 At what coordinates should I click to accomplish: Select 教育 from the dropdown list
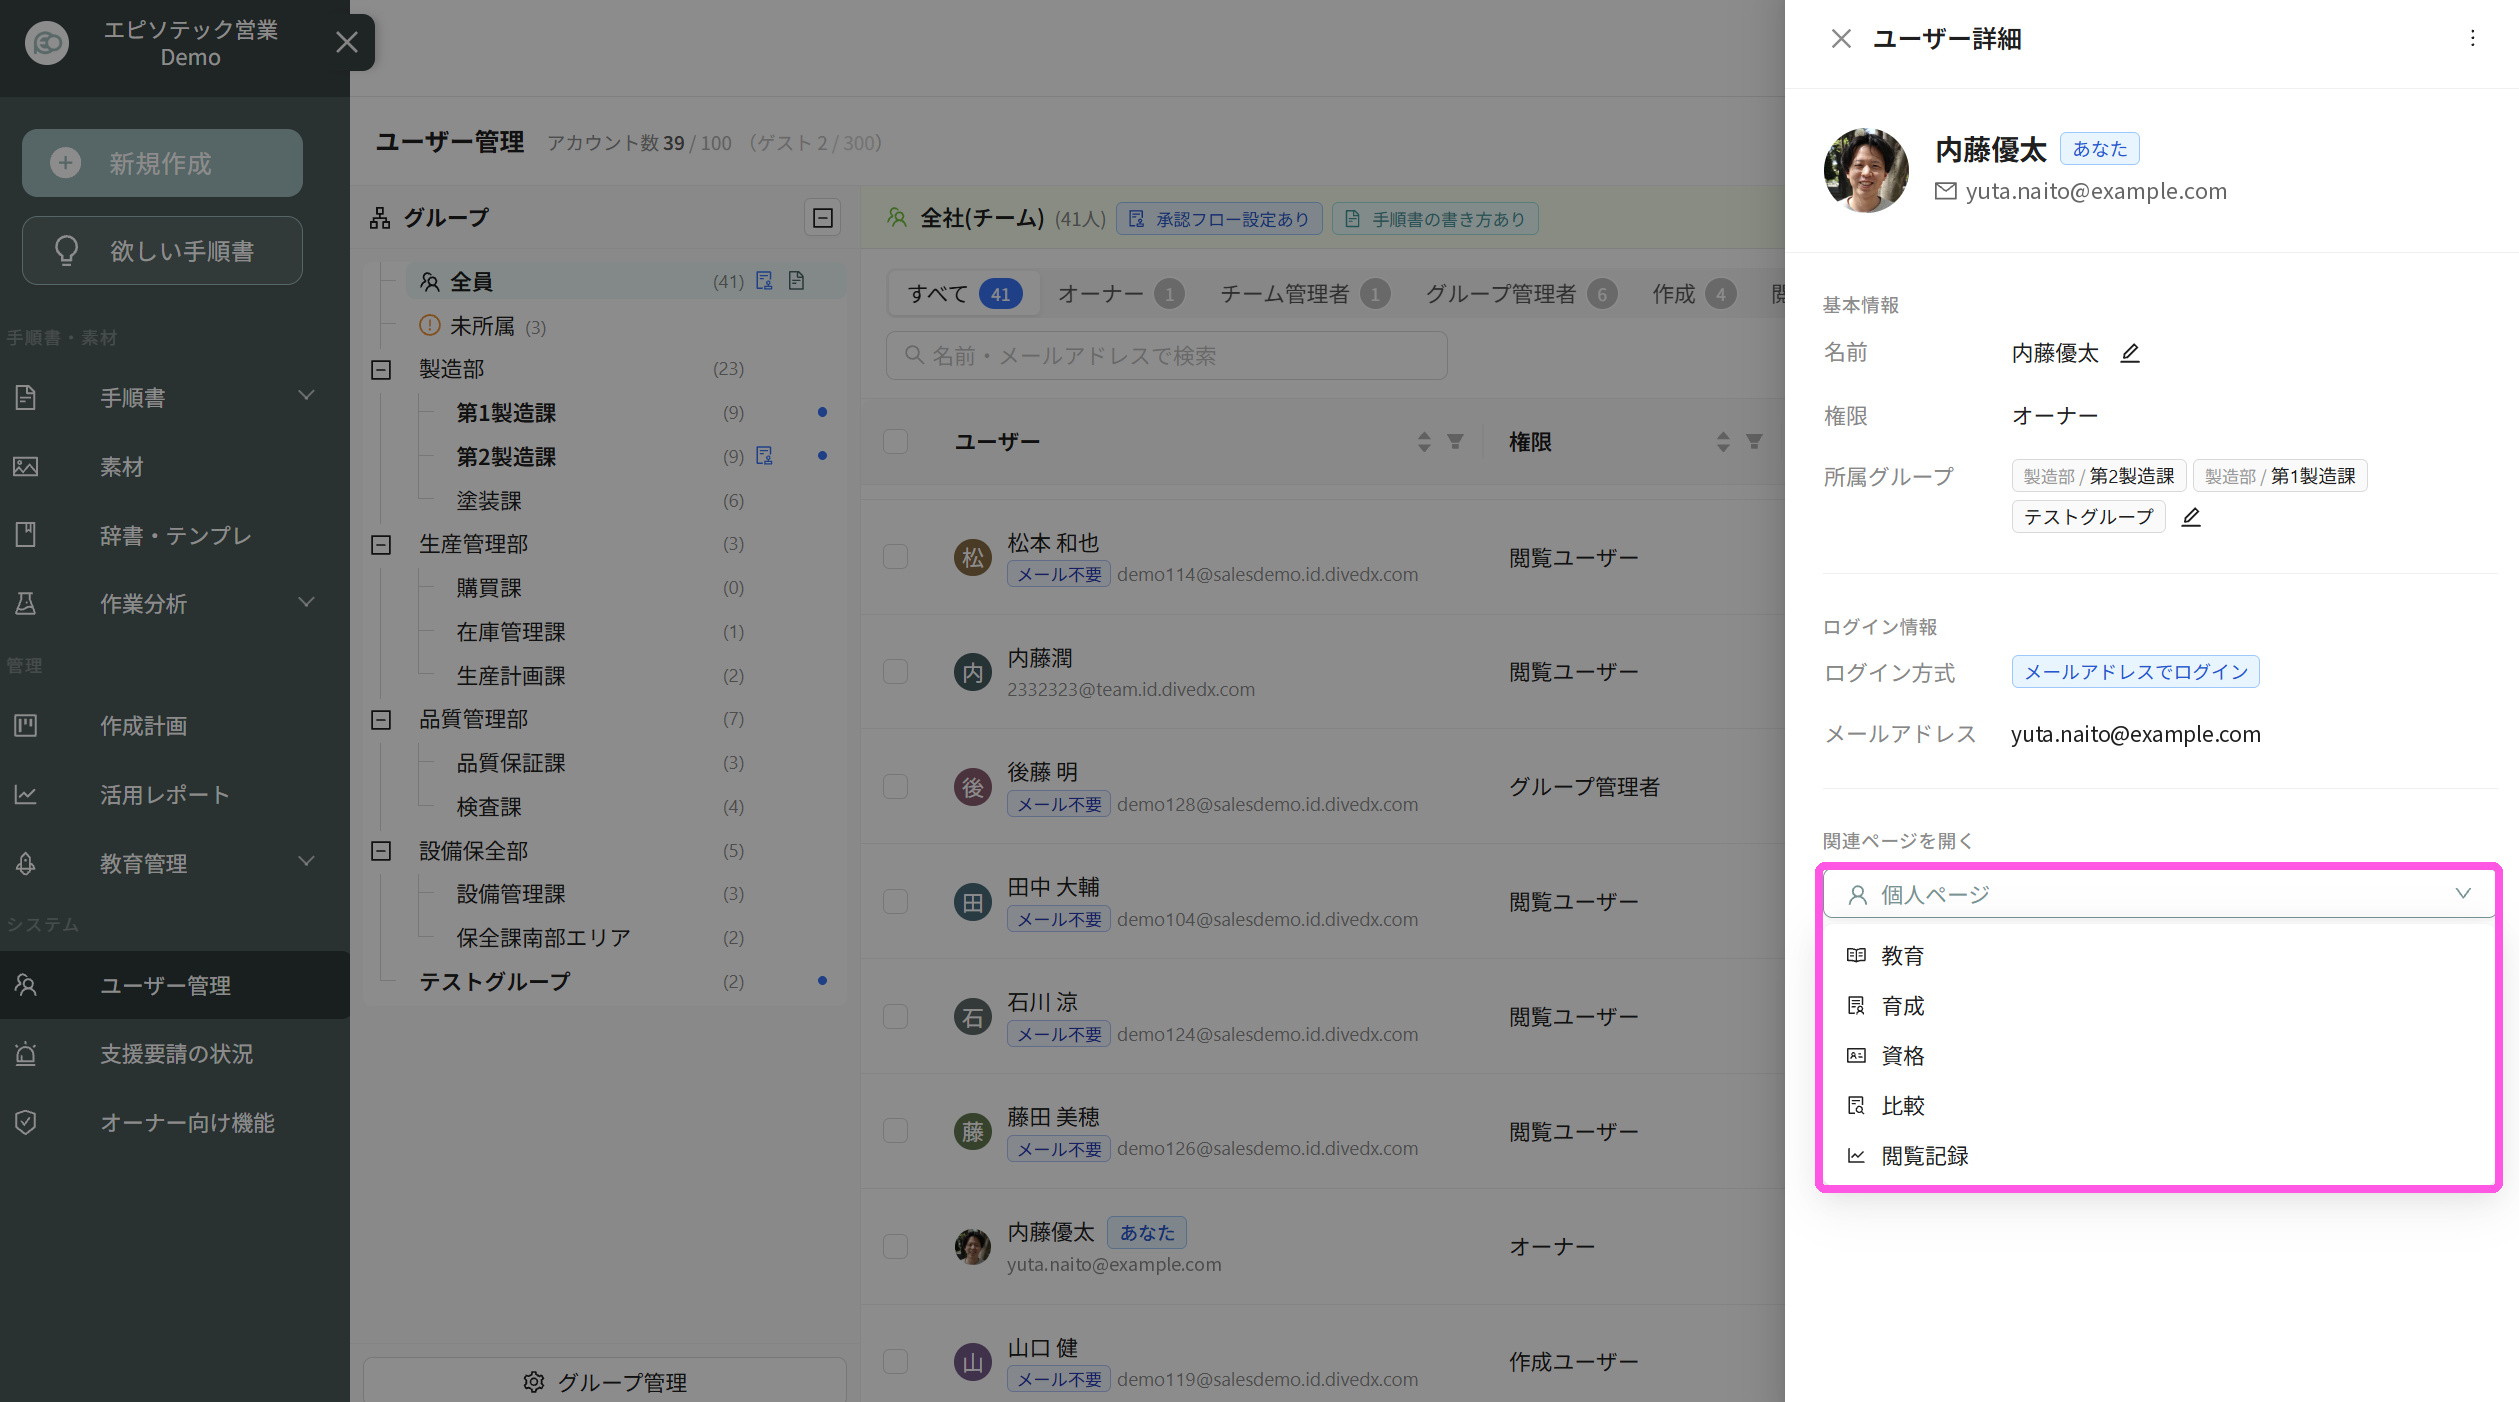(2160, 956)
